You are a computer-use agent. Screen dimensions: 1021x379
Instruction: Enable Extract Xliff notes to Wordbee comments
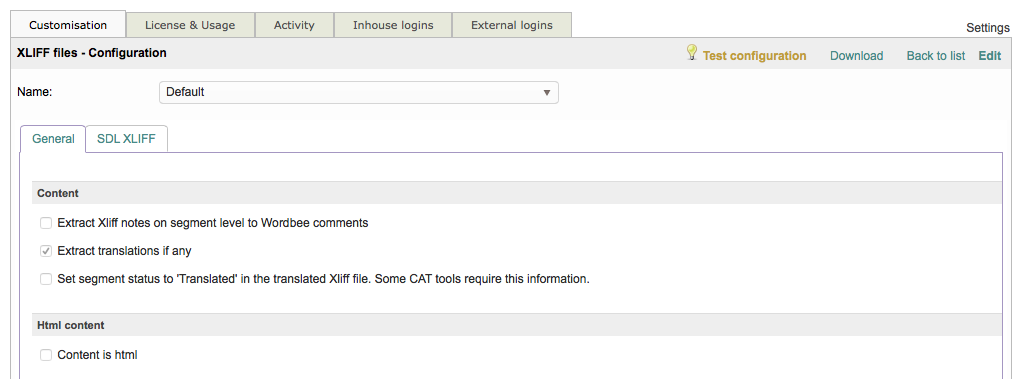[46, 223]
